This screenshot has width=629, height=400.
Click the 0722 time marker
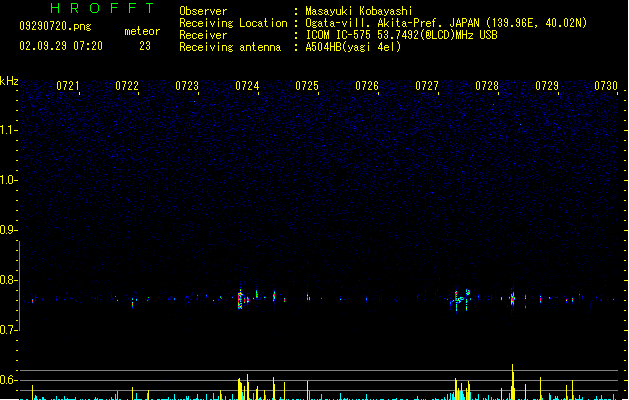(x=127, y=86)
